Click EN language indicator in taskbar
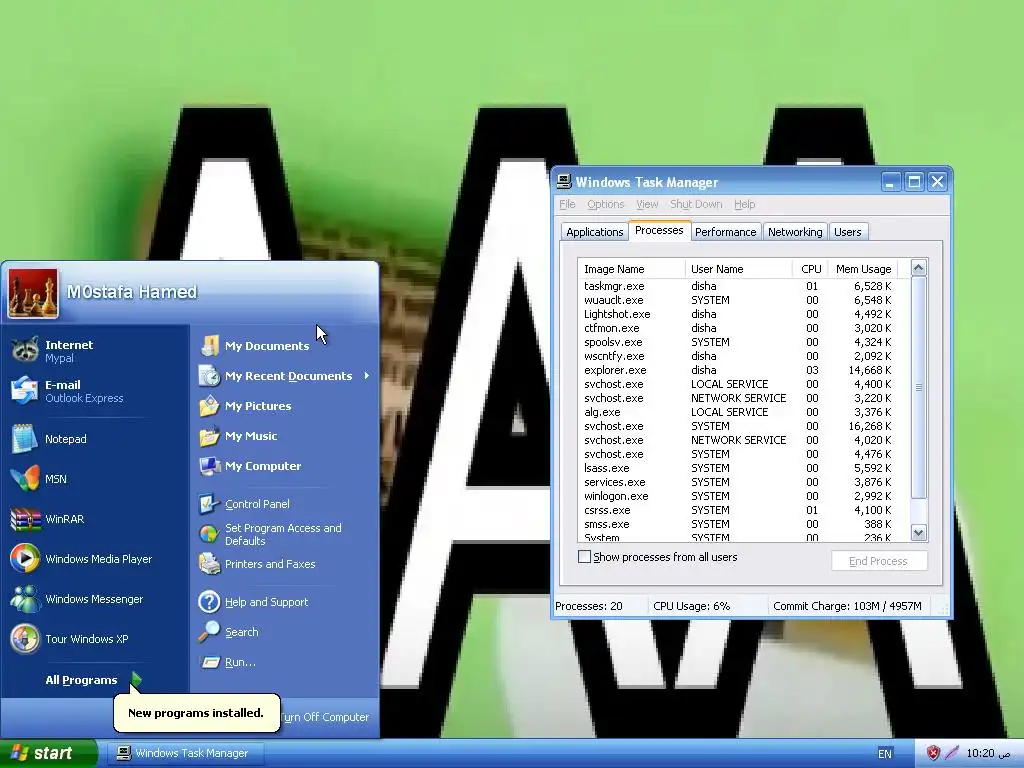The image size is (1024, 768). point(885,754)
